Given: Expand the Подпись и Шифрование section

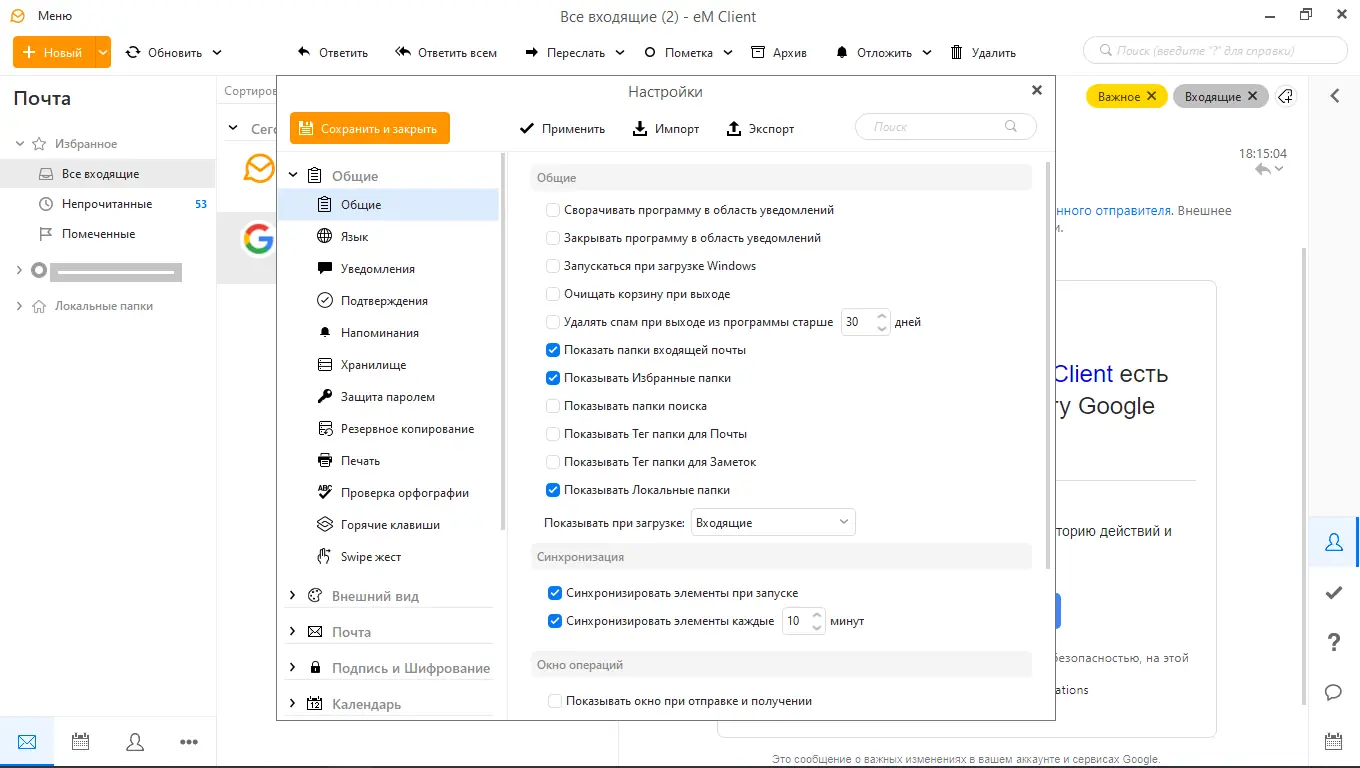Looking at the screenshot, I should pos(293,667).
